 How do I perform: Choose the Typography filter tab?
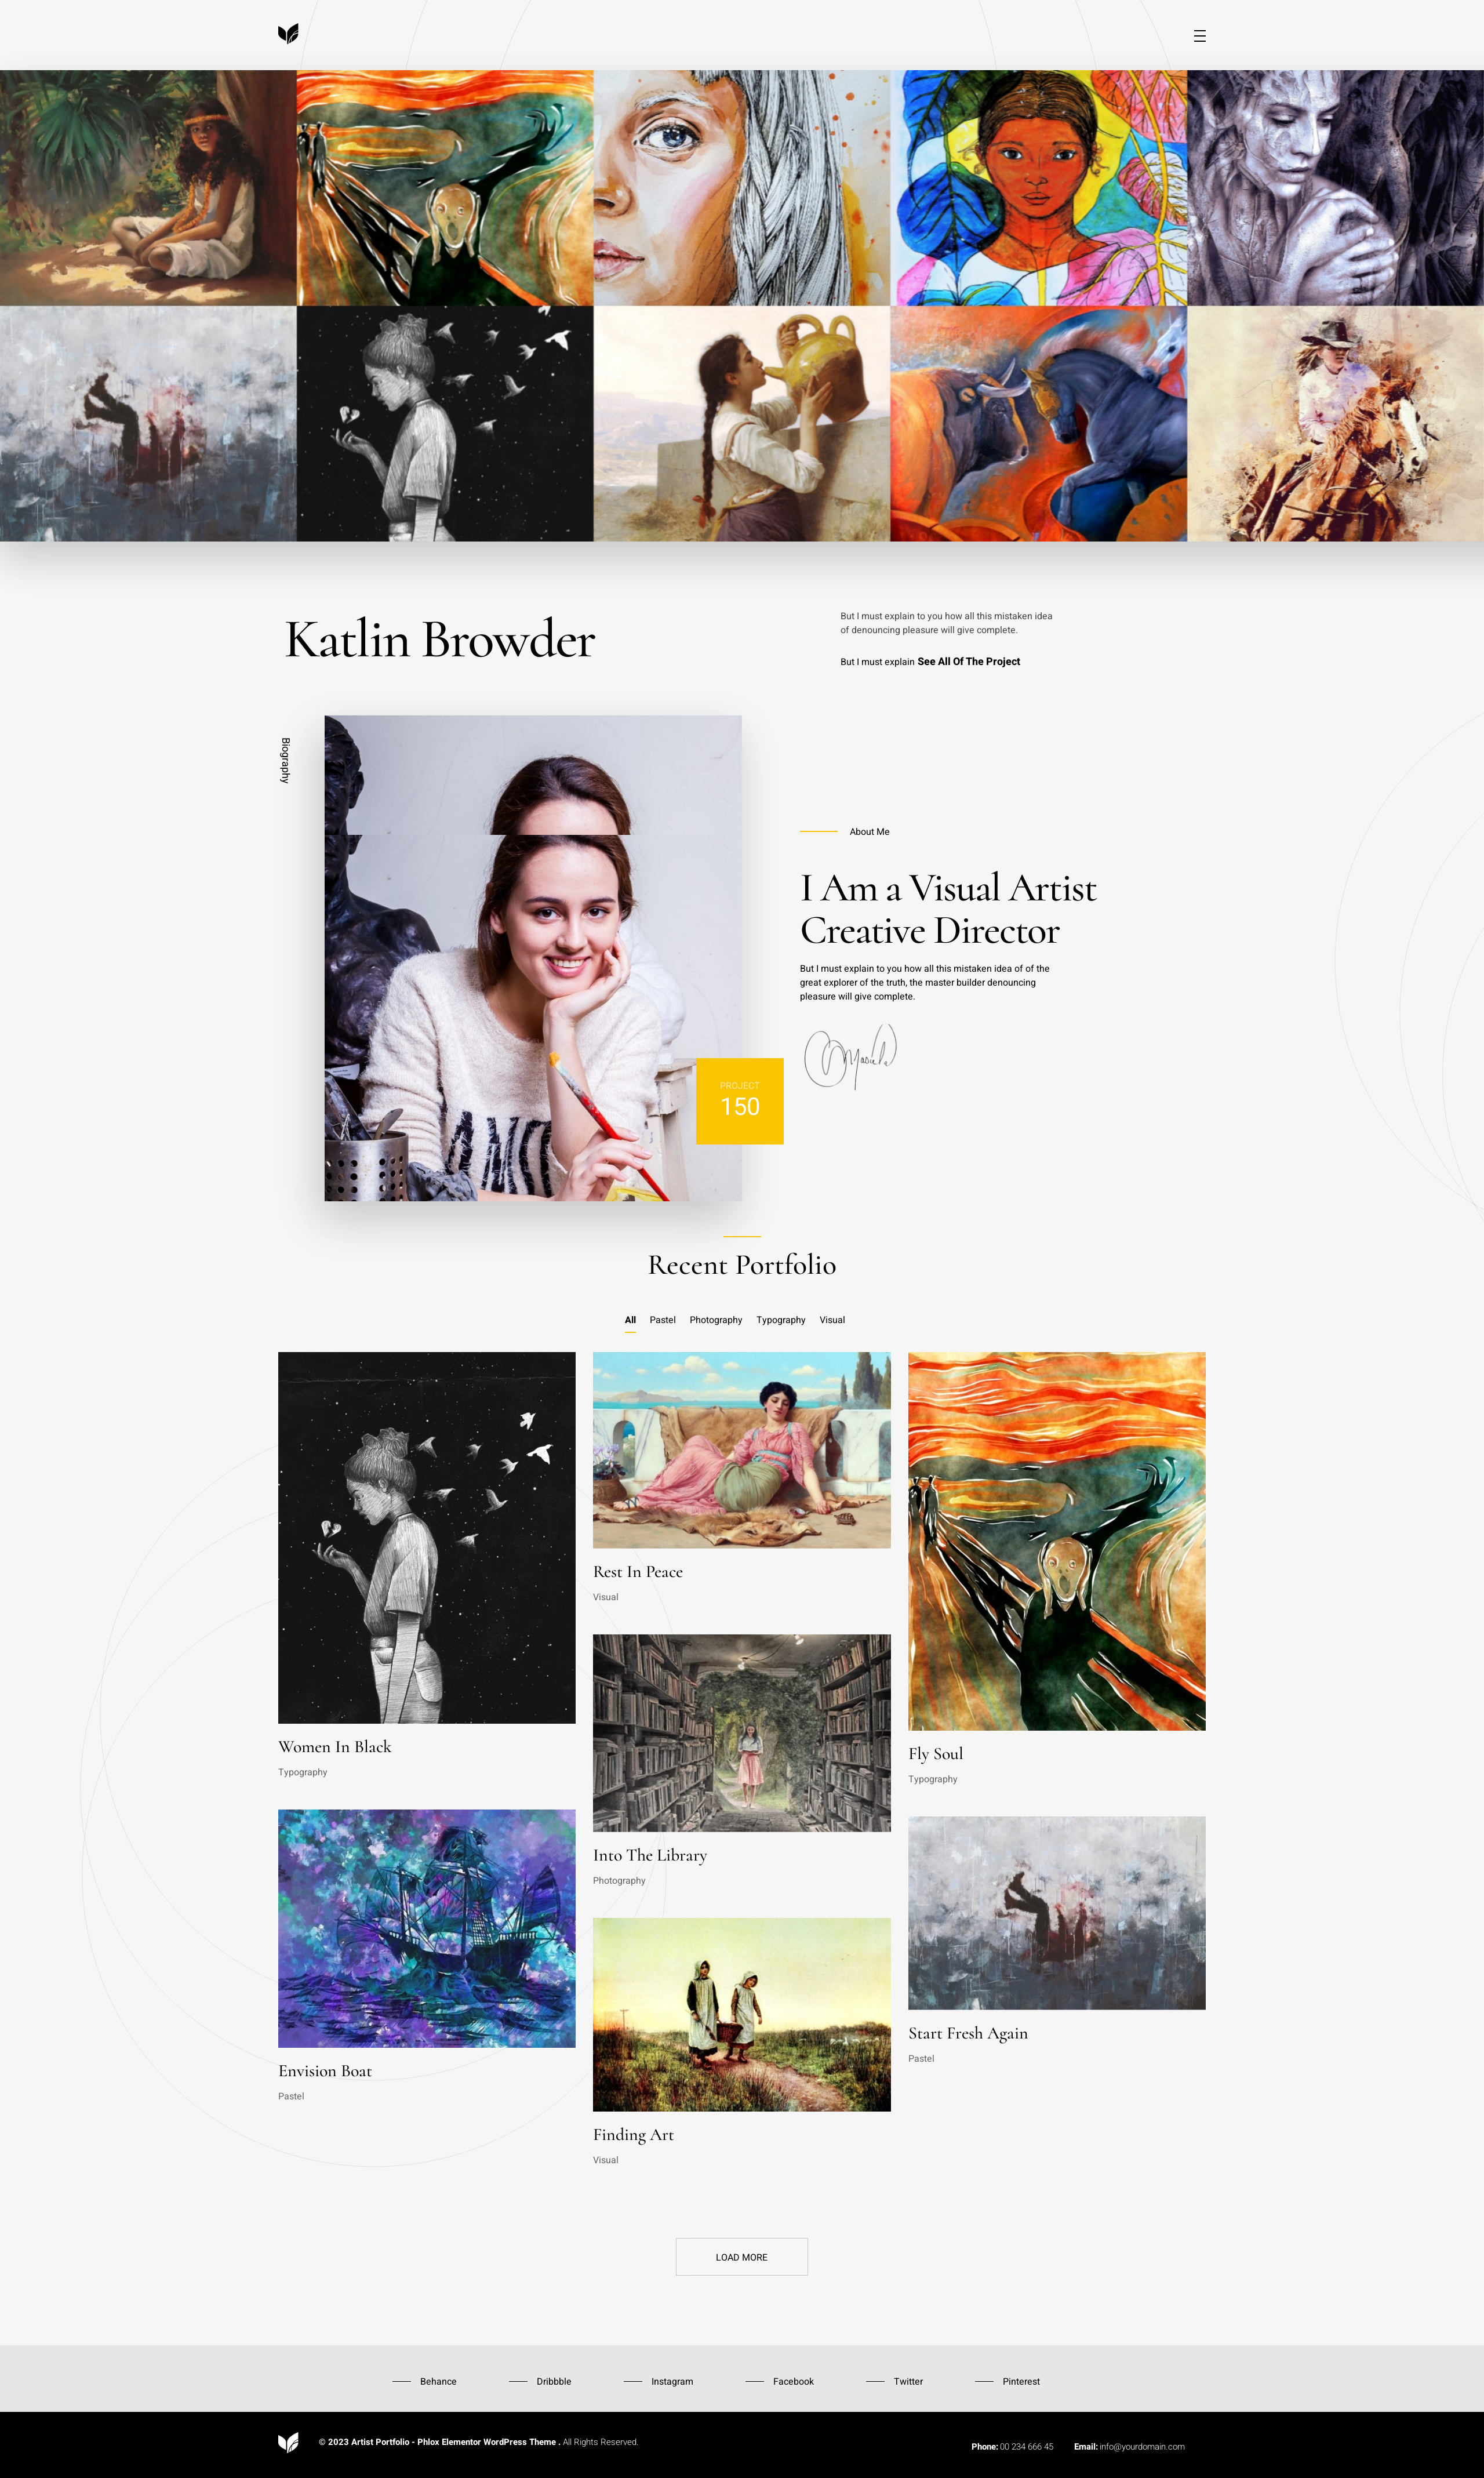coord(780,1320)
